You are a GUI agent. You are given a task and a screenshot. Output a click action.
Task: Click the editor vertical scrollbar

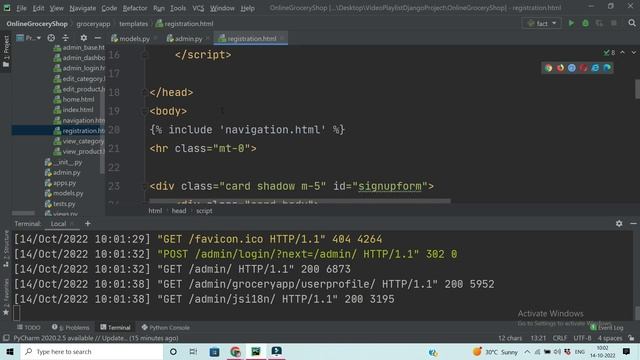pyautogui.click(x=637, y=89)
